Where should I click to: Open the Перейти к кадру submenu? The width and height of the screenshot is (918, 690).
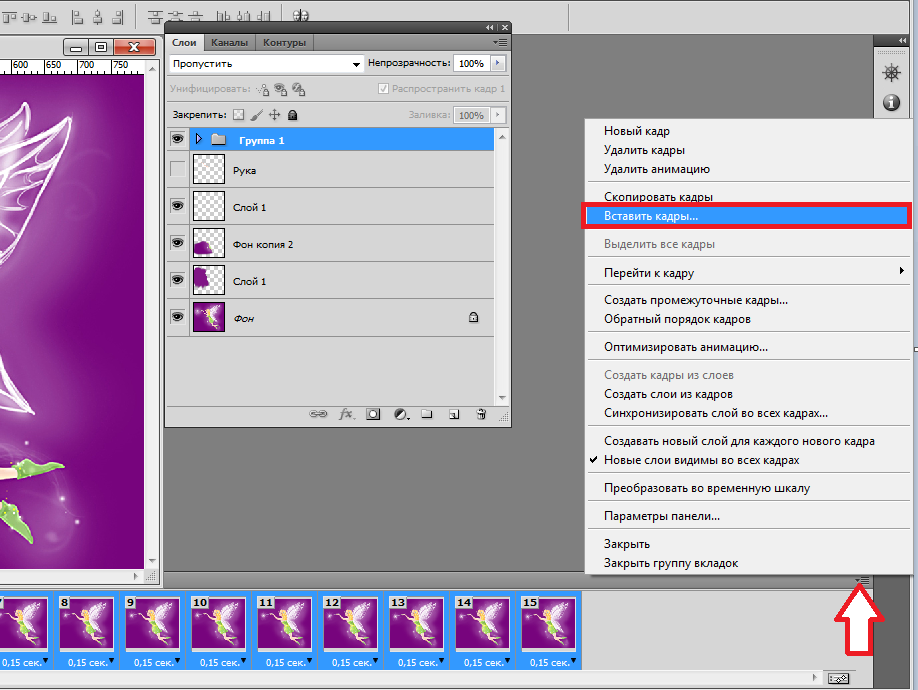click(x=749, y=273)
